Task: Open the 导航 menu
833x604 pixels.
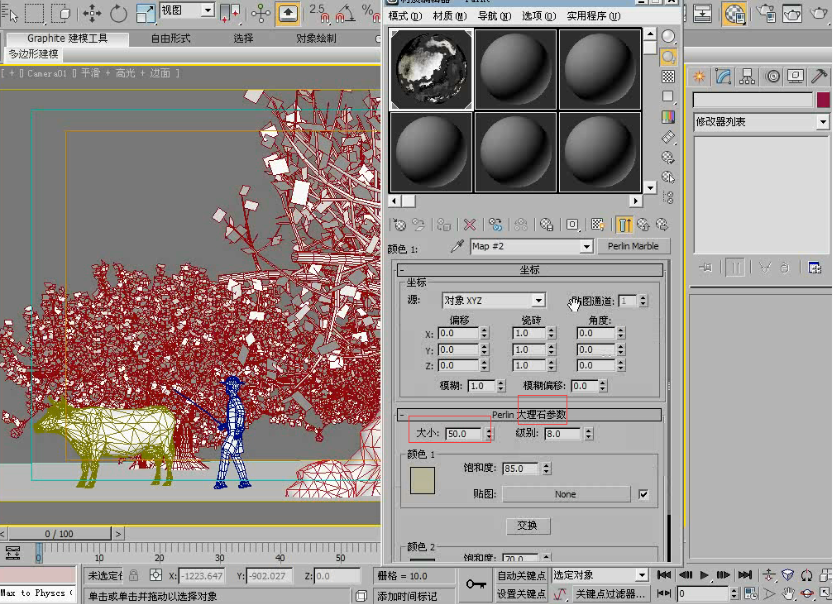Action: 494,16
